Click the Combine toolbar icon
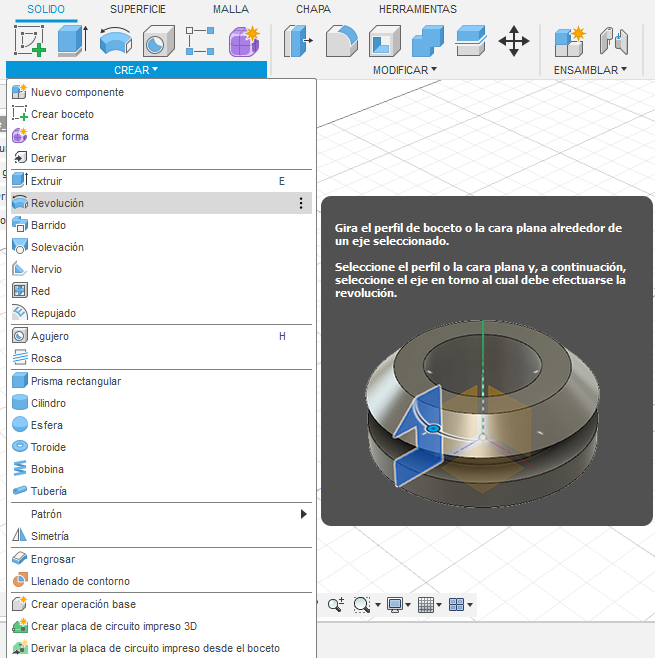 428,41
